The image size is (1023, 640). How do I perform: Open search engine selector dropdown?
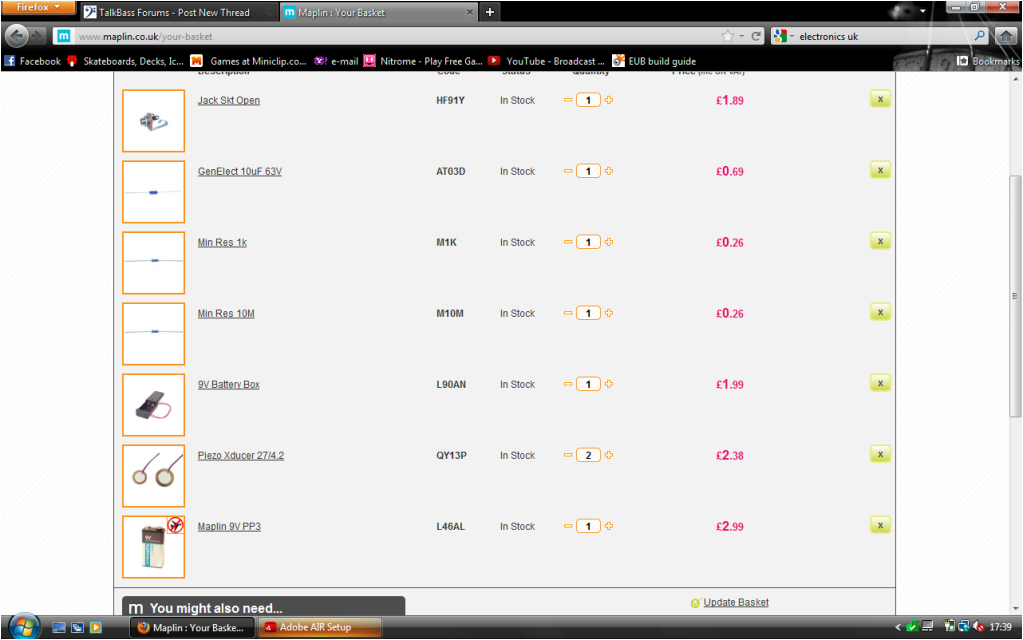click(x=783, y=37)
